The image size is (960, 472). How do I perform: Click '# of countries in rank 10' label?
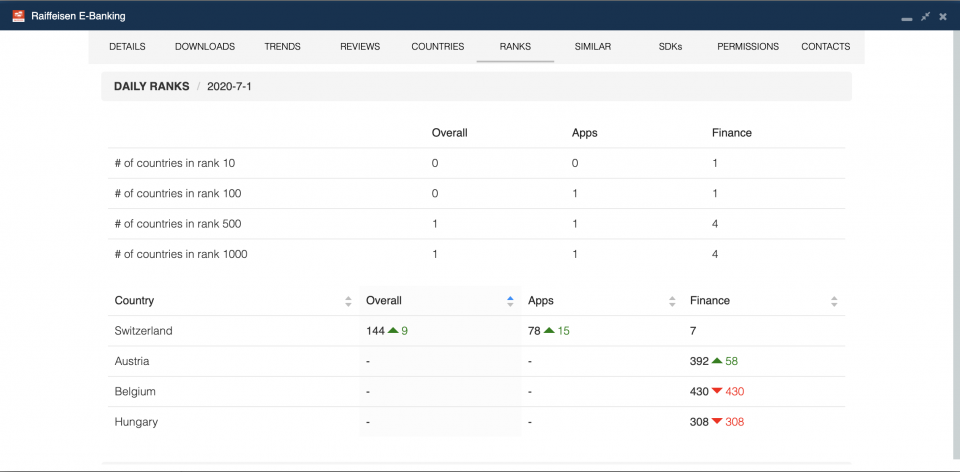[x=175, y=163]
